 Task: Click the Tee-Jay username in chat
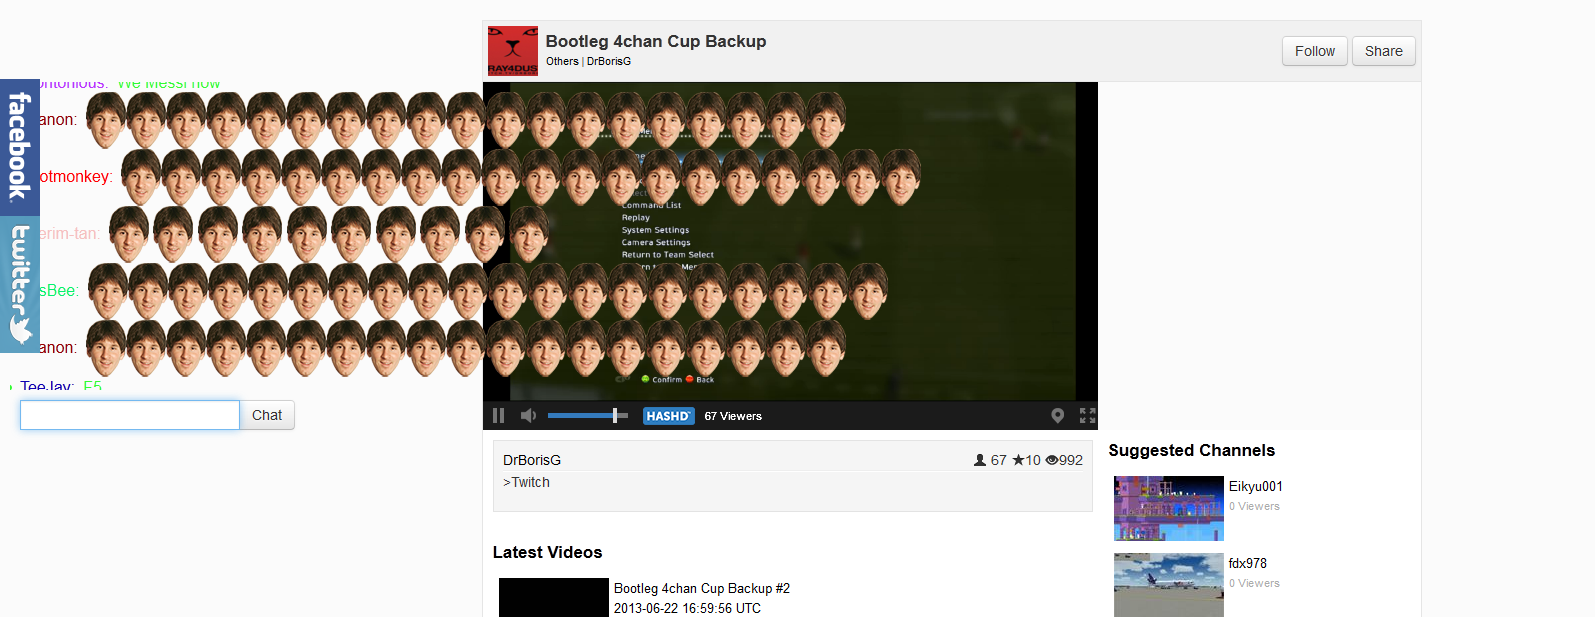coord(47,386)
